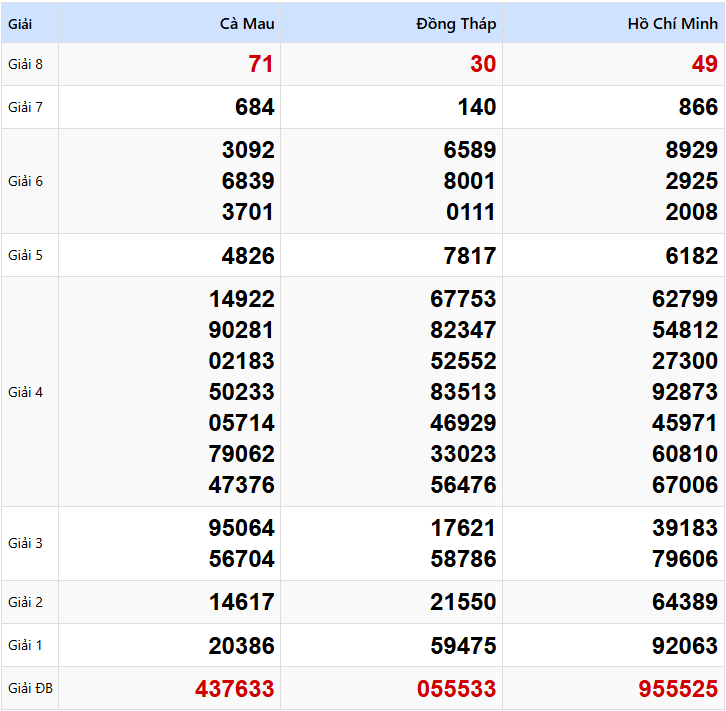Click the number 79062 in Giải 4

[x=242, y=454]
